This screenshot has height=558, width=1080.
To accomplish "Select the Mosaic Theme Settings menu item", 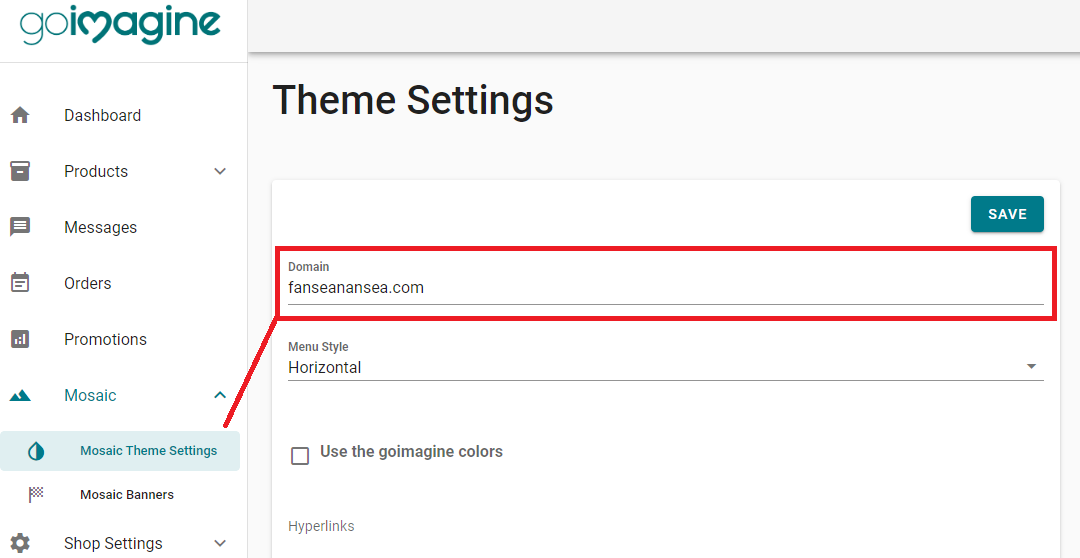I will tap(120, 451).
